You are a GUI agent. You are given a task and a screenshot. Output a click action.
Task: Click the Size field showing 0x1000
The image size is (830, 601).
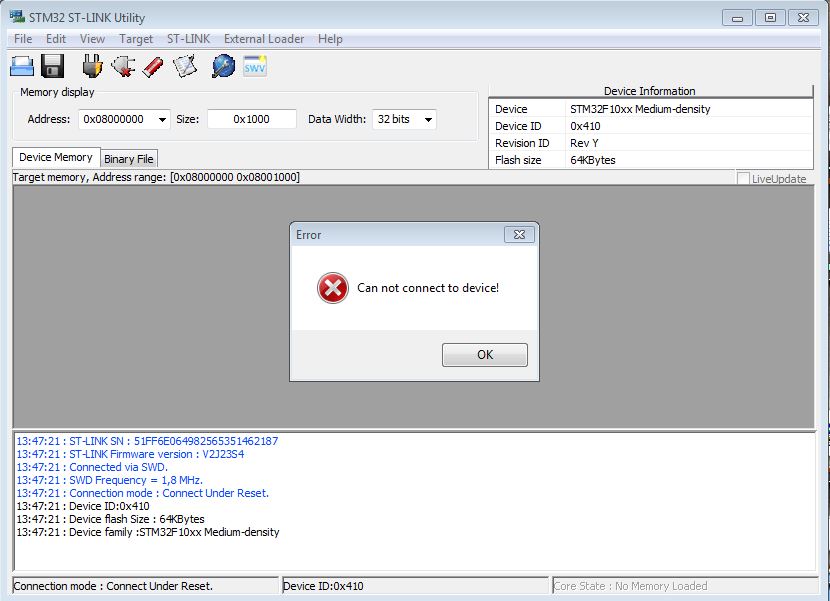[251, 119]
